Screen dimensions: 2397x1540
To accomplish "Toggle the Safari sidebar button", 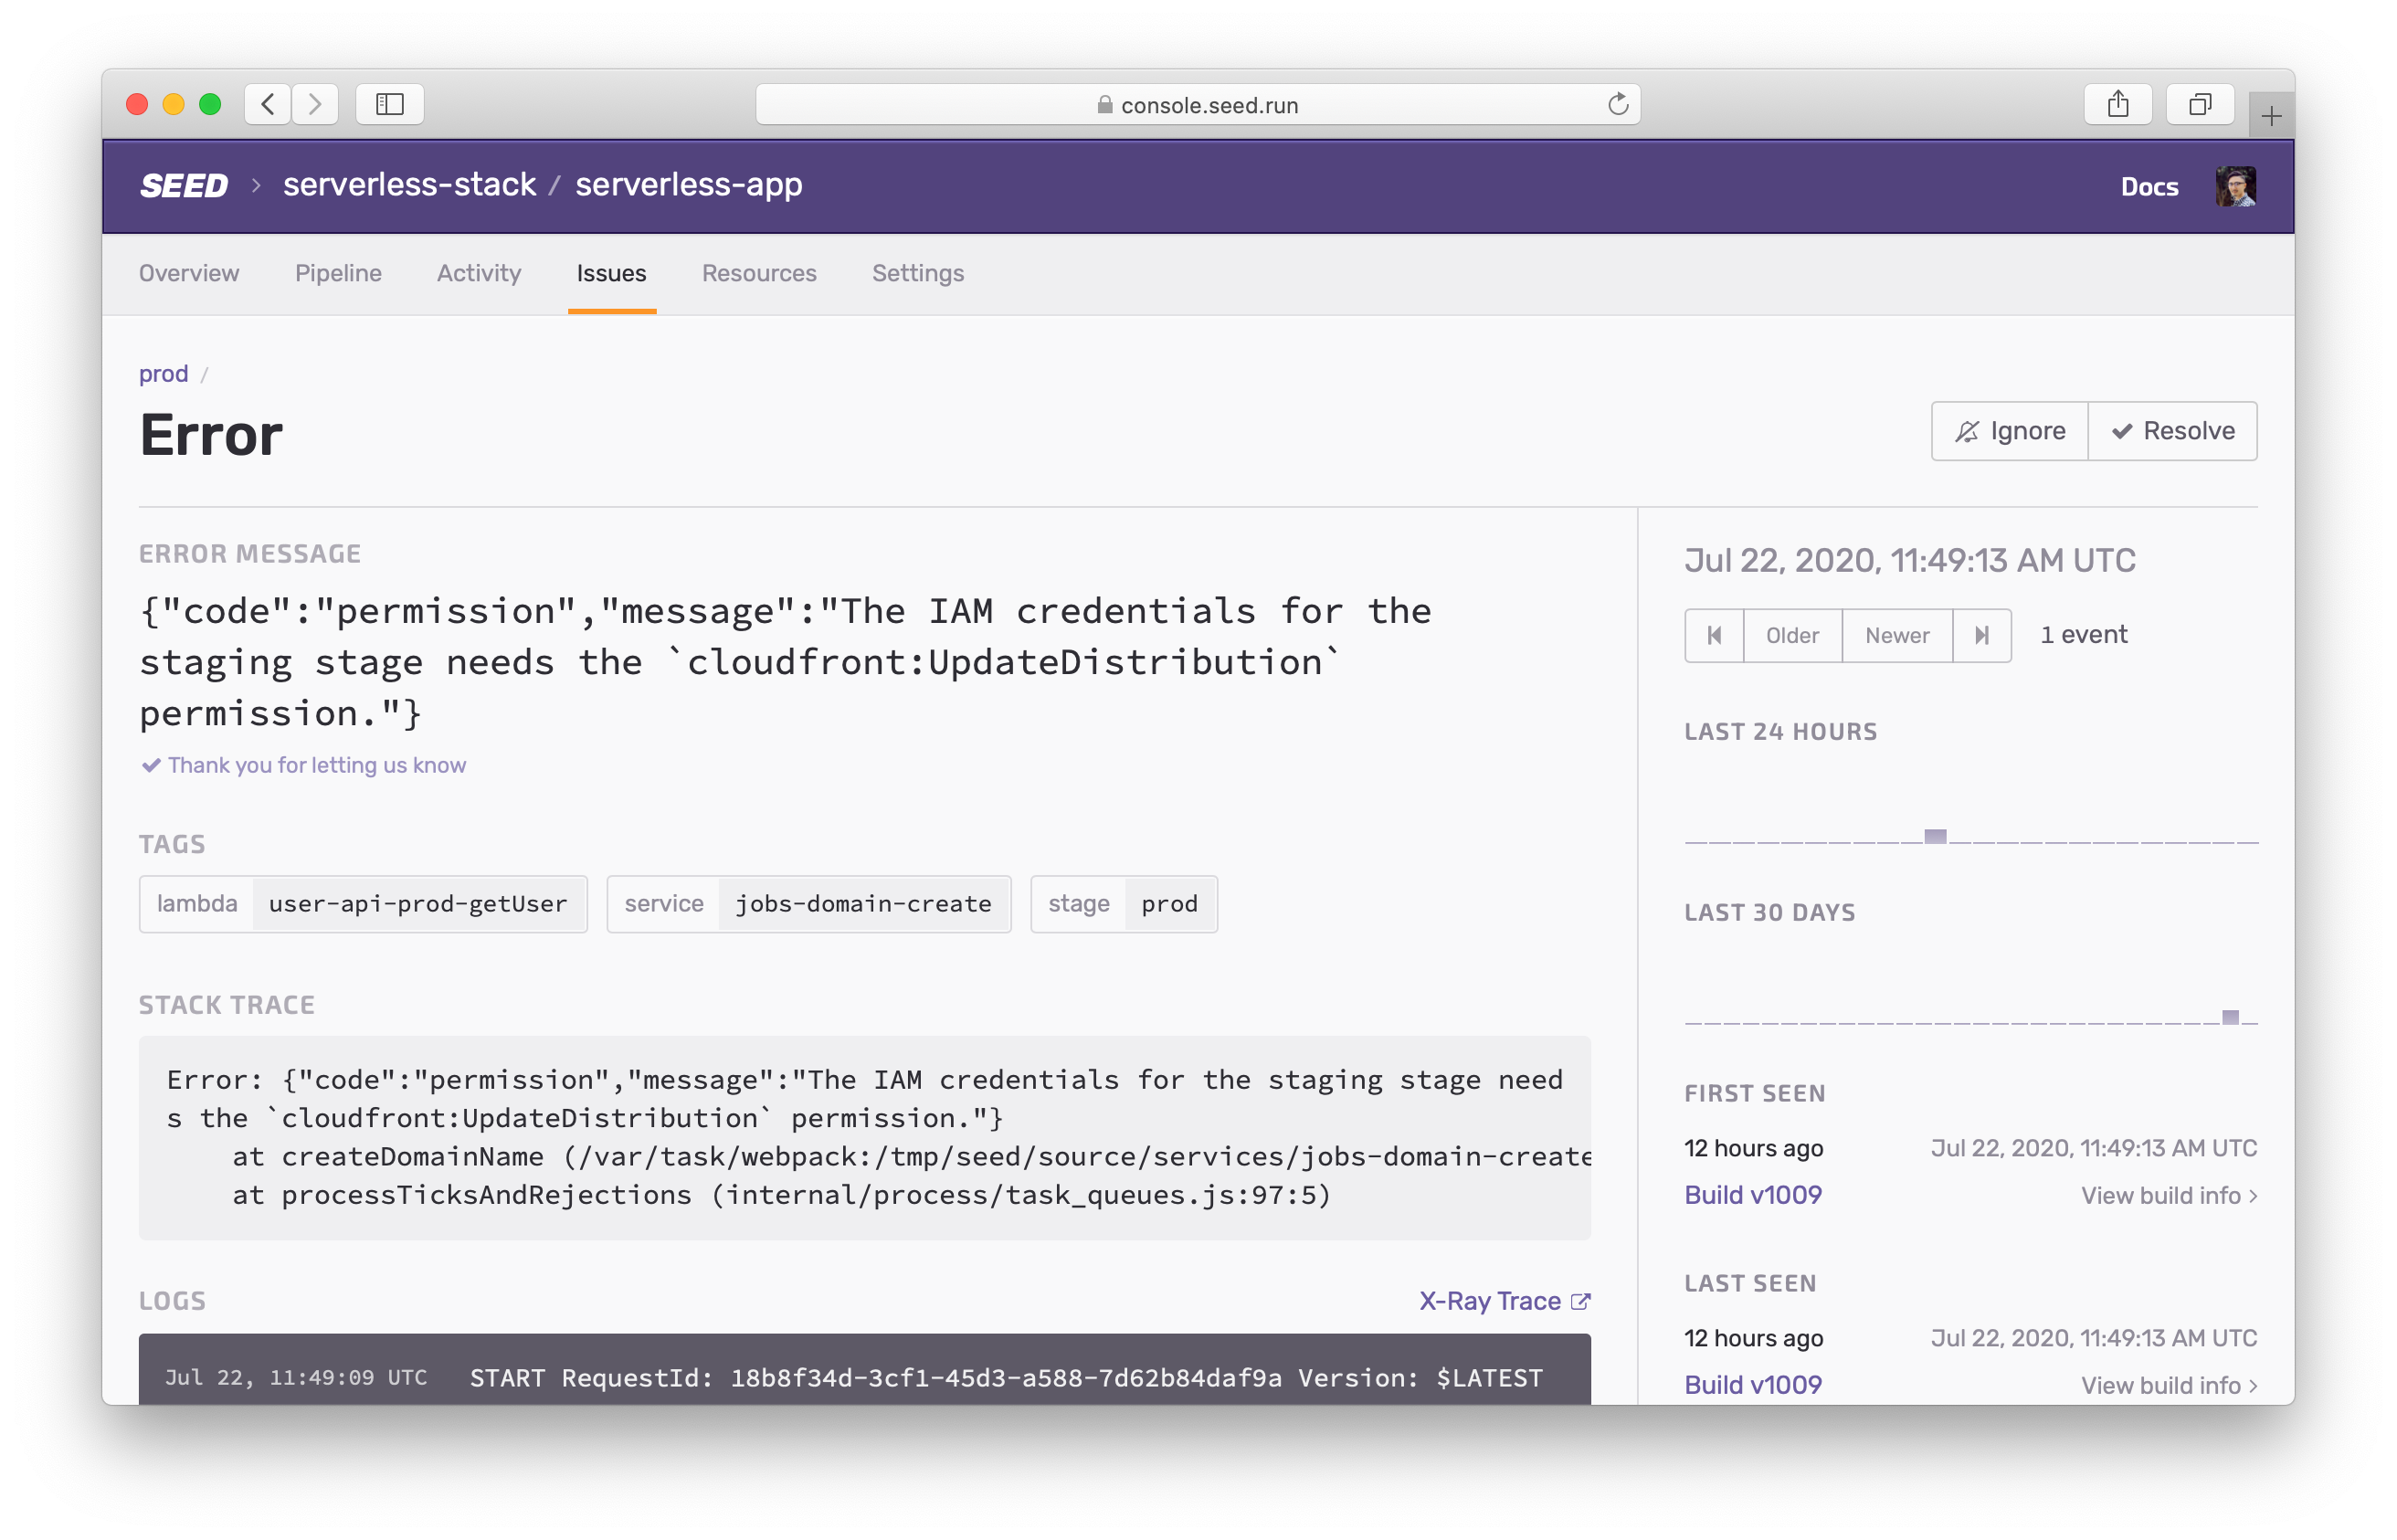I will [390, 104].
